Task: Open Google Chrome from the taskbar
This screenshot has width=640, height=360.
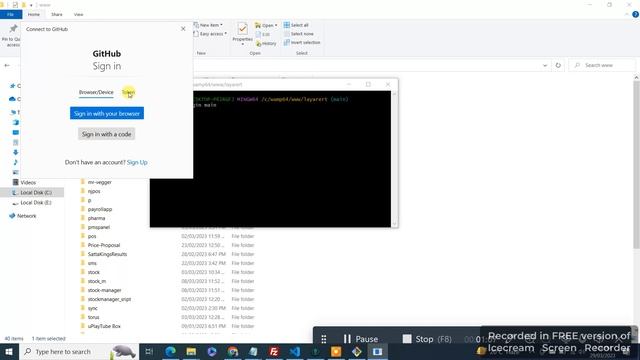Action: coord(233,351)
